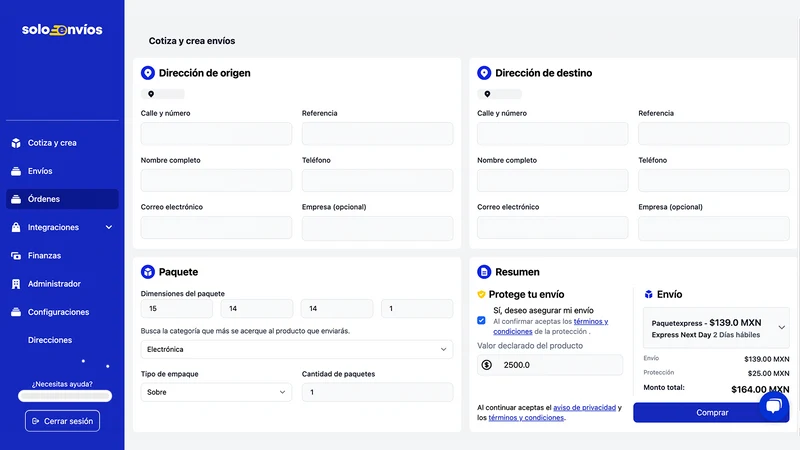Click origen Empresa (opcional) field
800x450 pixels.
point(378,228)
